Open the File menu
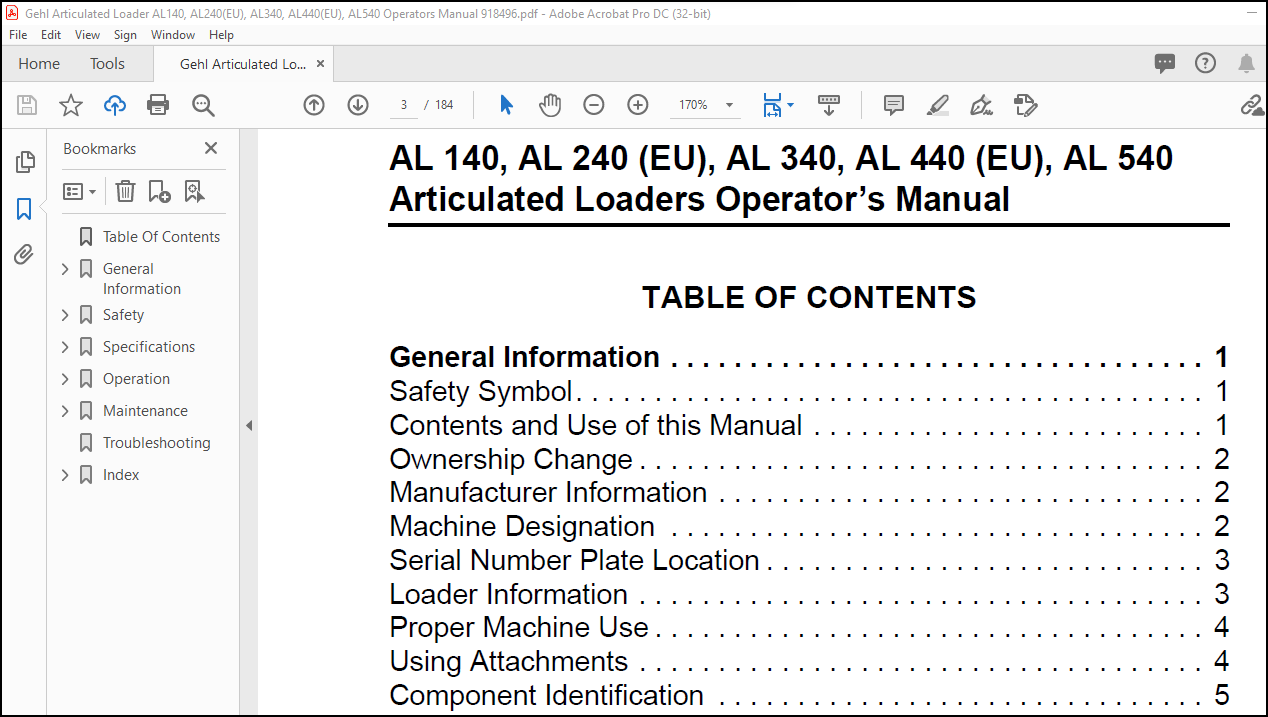The width and height of the screenshot is (1268, 717). coord(19,35)
